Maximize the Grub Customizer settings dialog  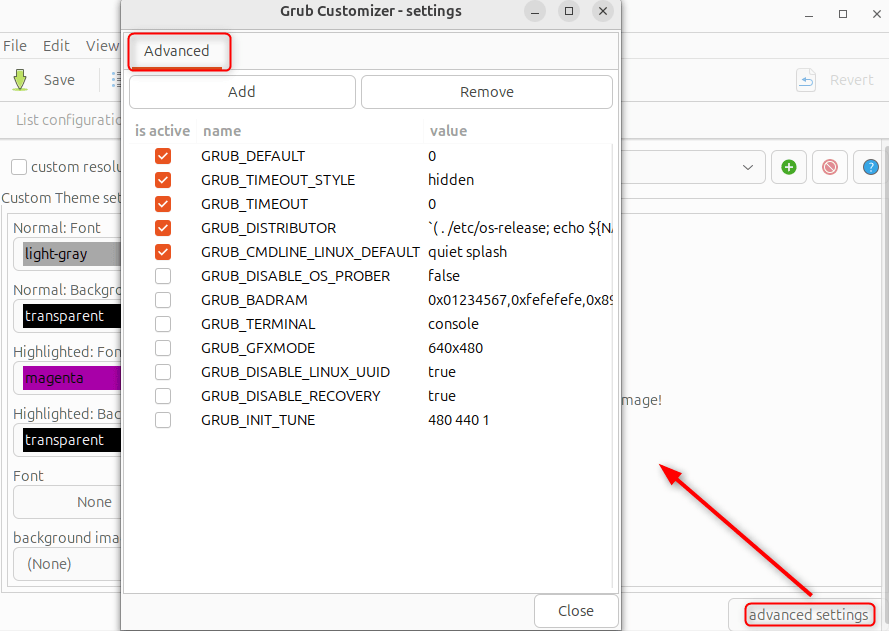(x=569, y=11)
